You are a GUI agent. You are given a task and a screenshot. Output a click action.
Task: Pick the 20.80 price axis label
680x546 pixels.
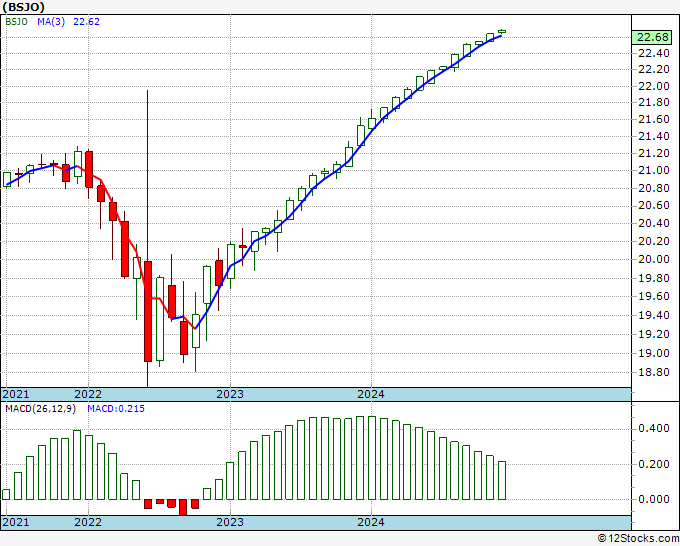654,188
